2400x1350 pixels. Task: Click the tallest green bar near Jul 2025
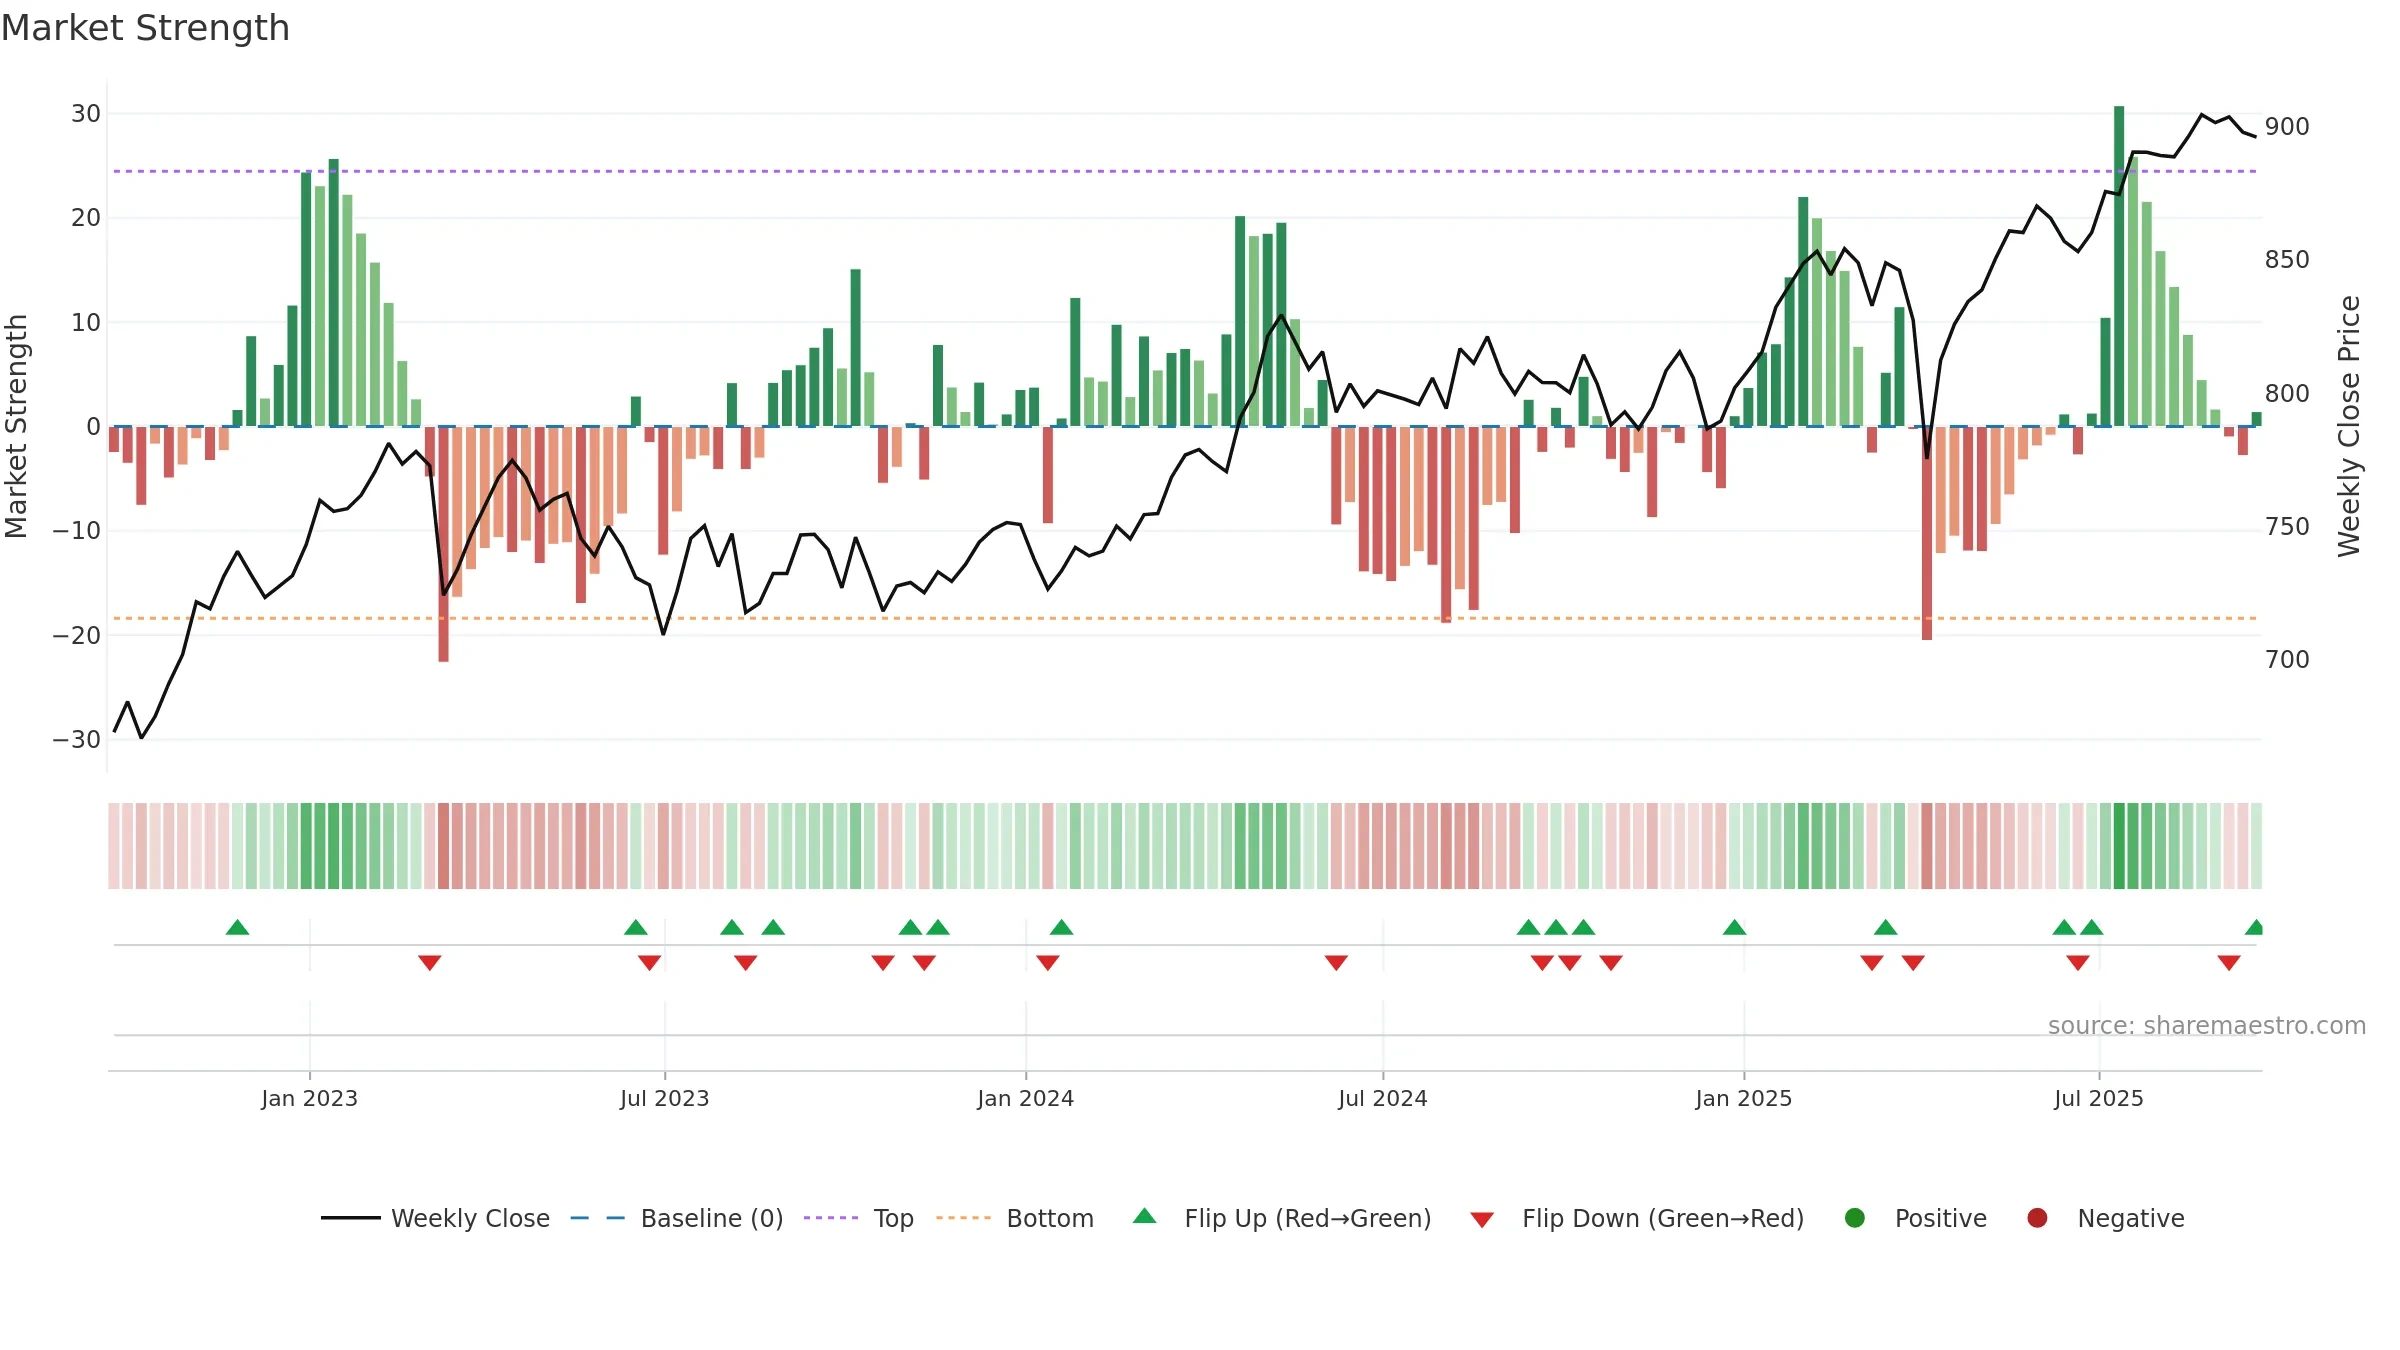tap(2119, 266)
